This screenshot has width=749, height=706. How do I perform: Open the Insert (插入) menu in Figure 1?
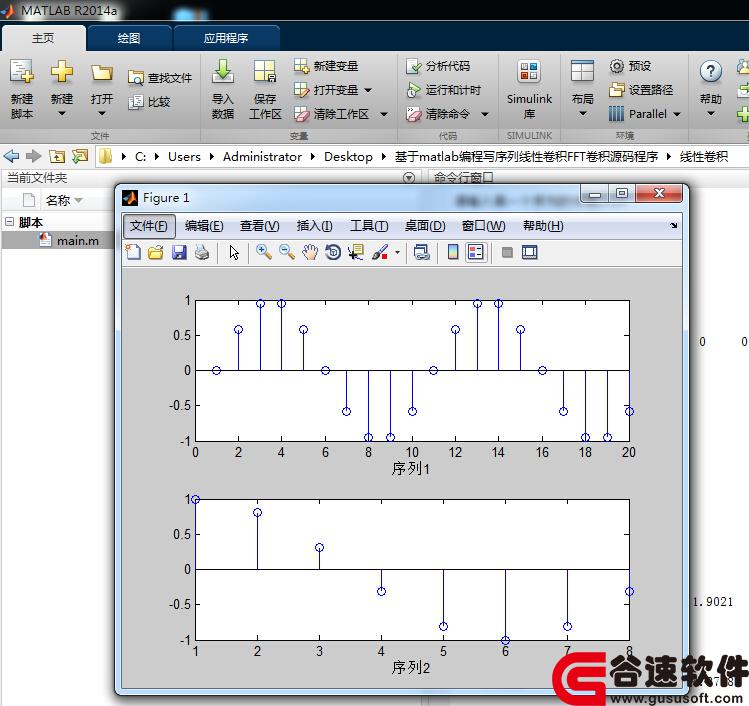pyautogui.click(x=314, y=225)
